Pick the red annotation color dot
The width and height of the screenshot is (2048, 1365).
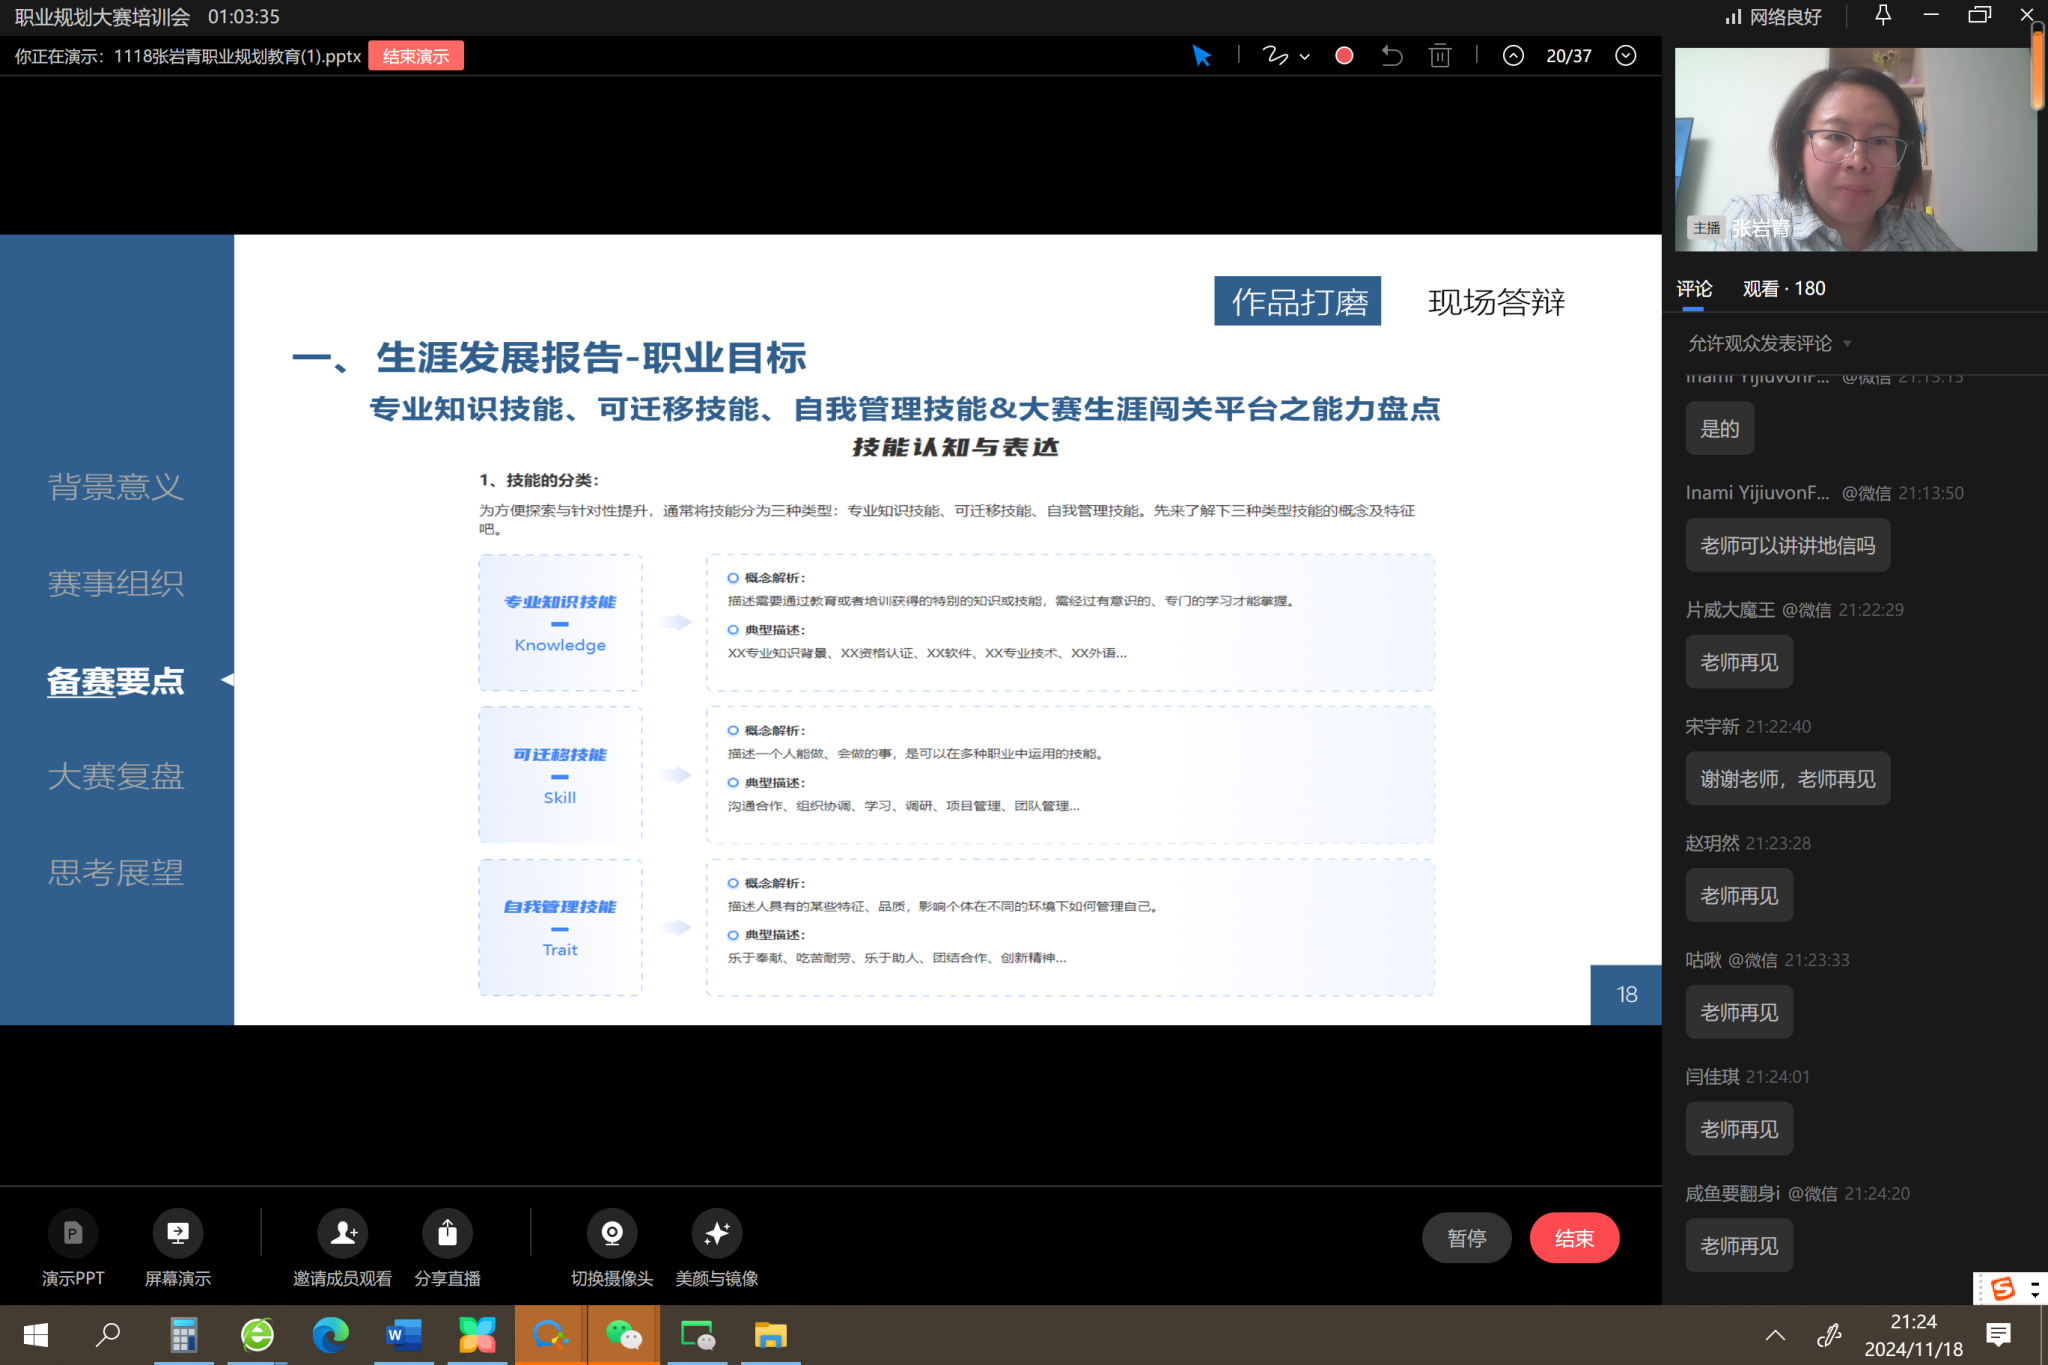[1344, 56]
